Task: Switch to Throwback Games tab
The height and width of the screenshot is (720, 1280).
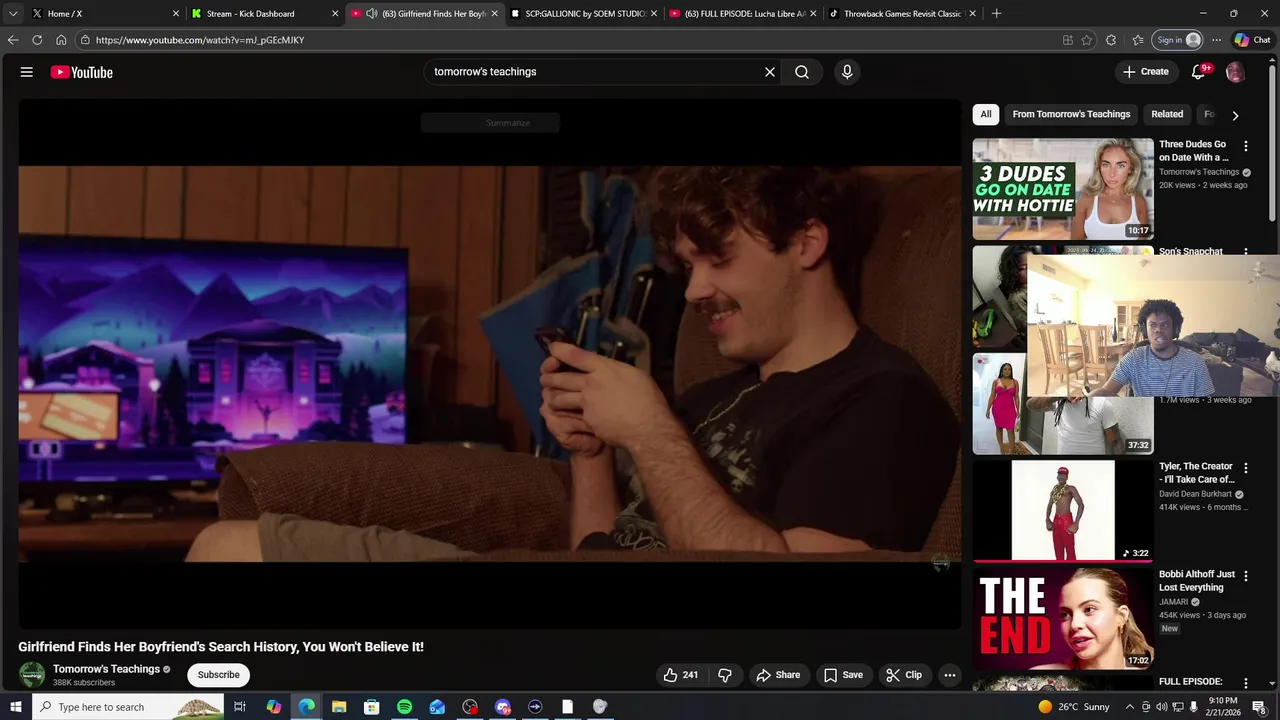Action: [902, 14]
